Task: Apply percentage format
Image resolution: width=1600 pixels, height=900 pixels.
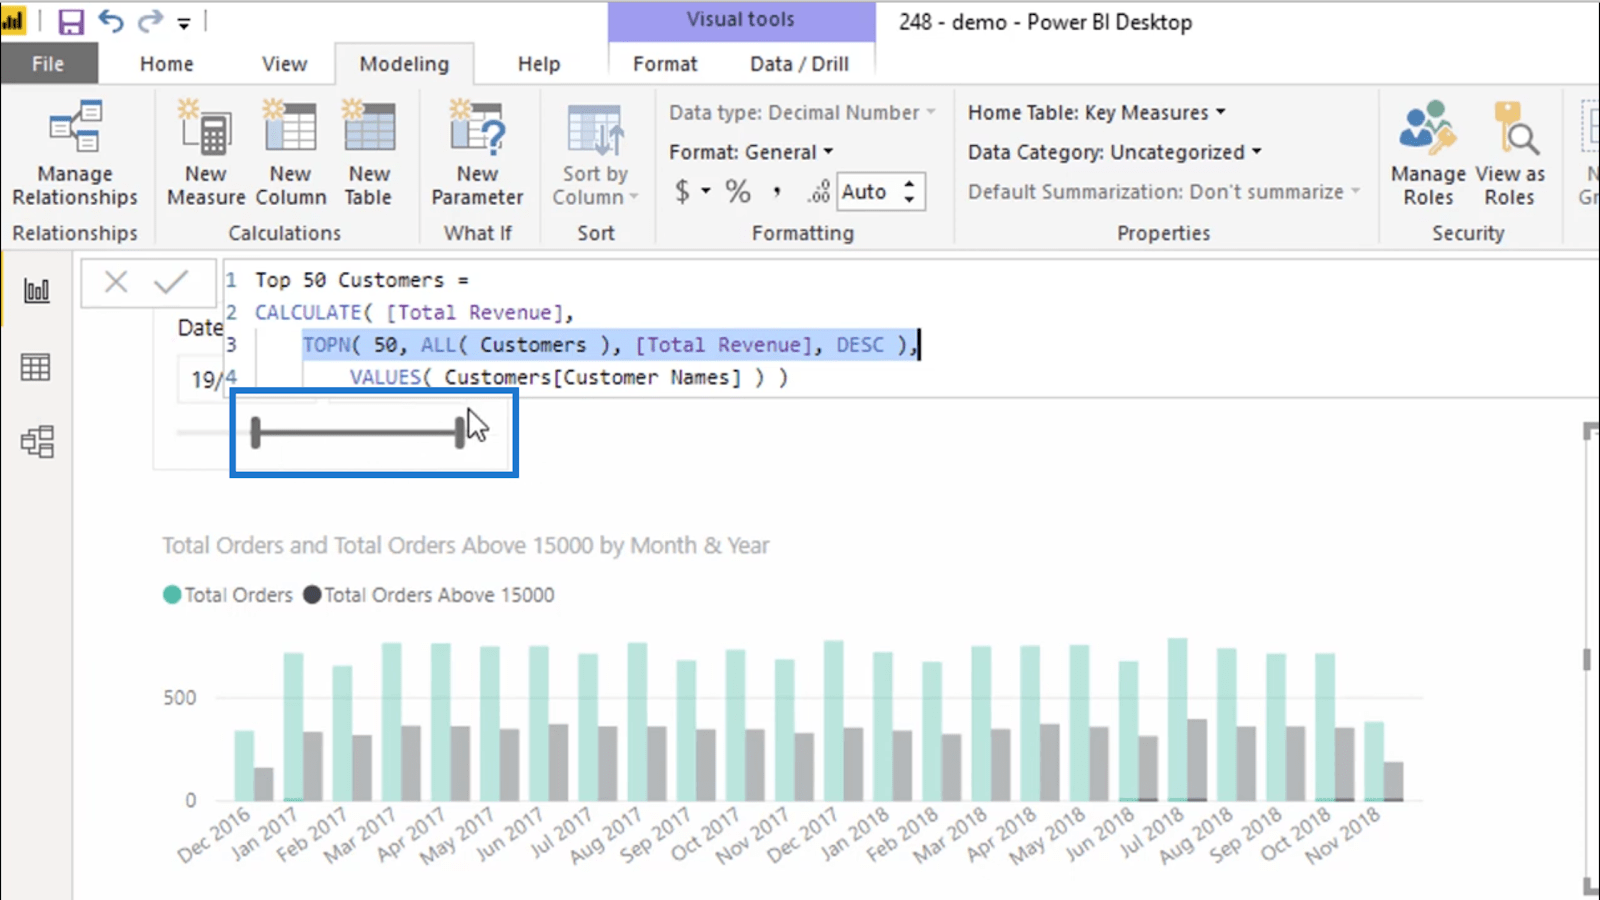Action: [x=738, y=191]
